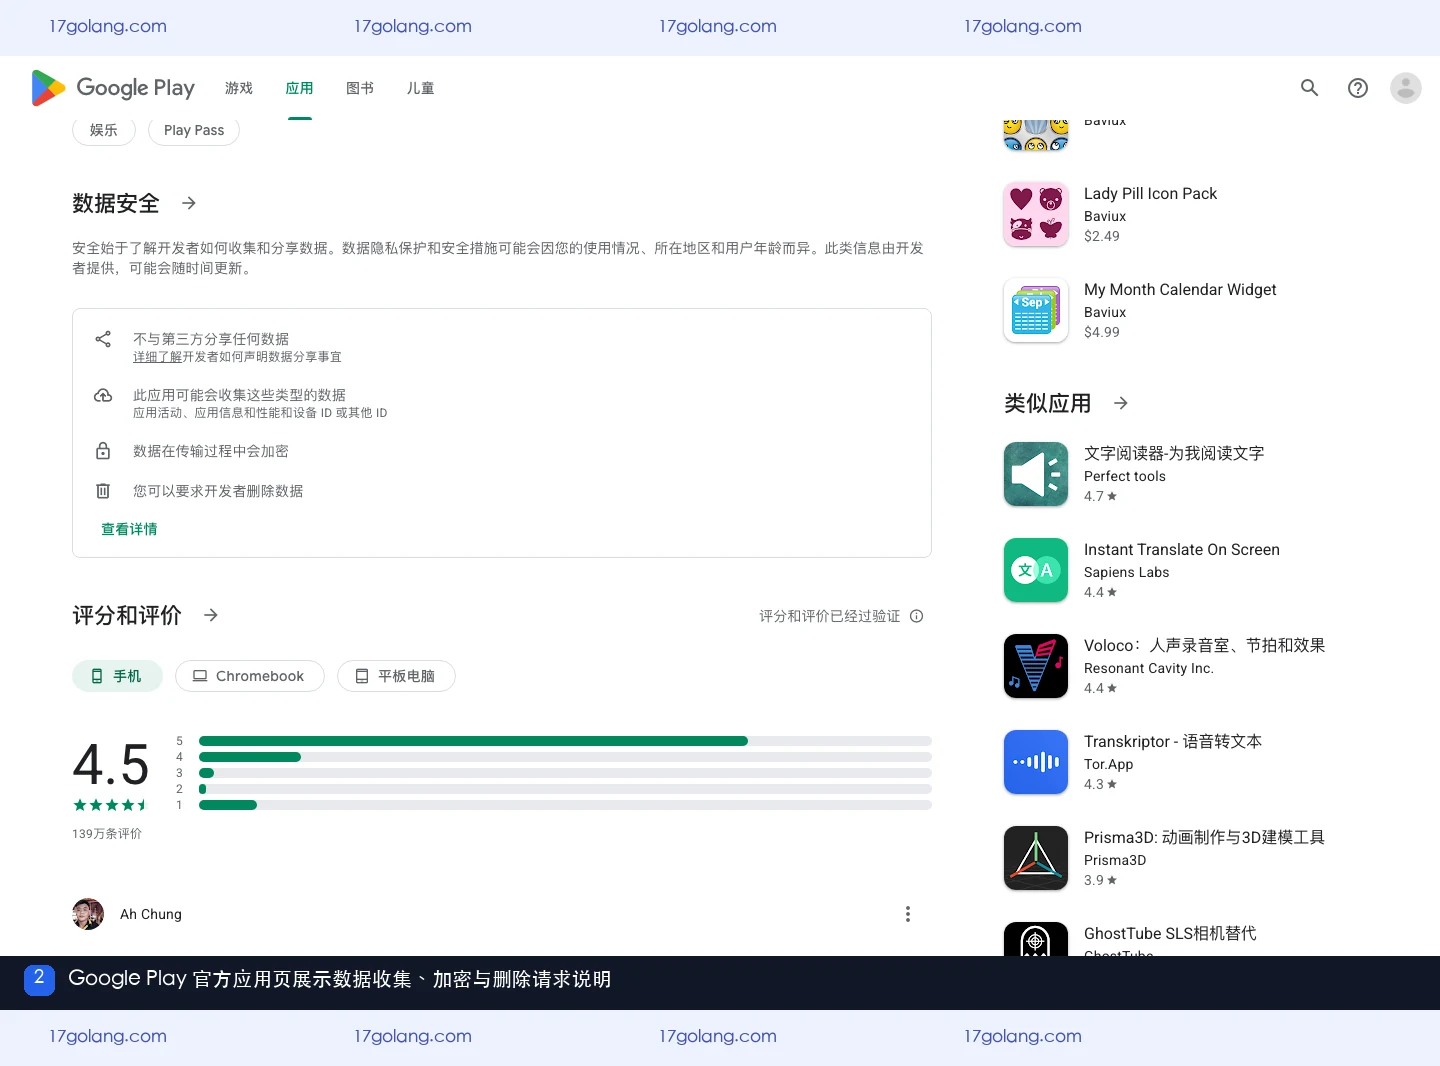
Task: Click the 4-star rating bar
Action: (565, 757)
